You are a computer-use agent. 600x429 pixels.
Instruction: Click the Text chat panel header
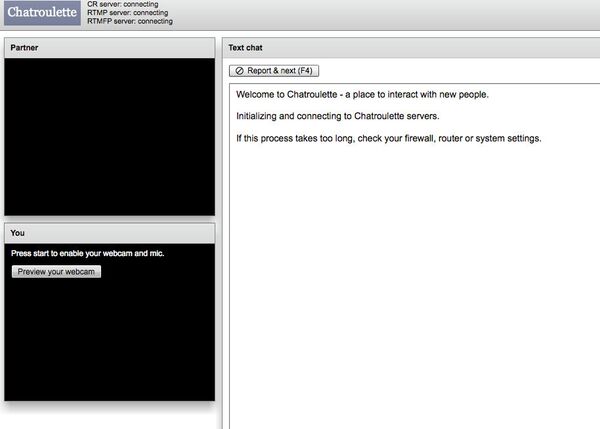[x=411, y=48]
